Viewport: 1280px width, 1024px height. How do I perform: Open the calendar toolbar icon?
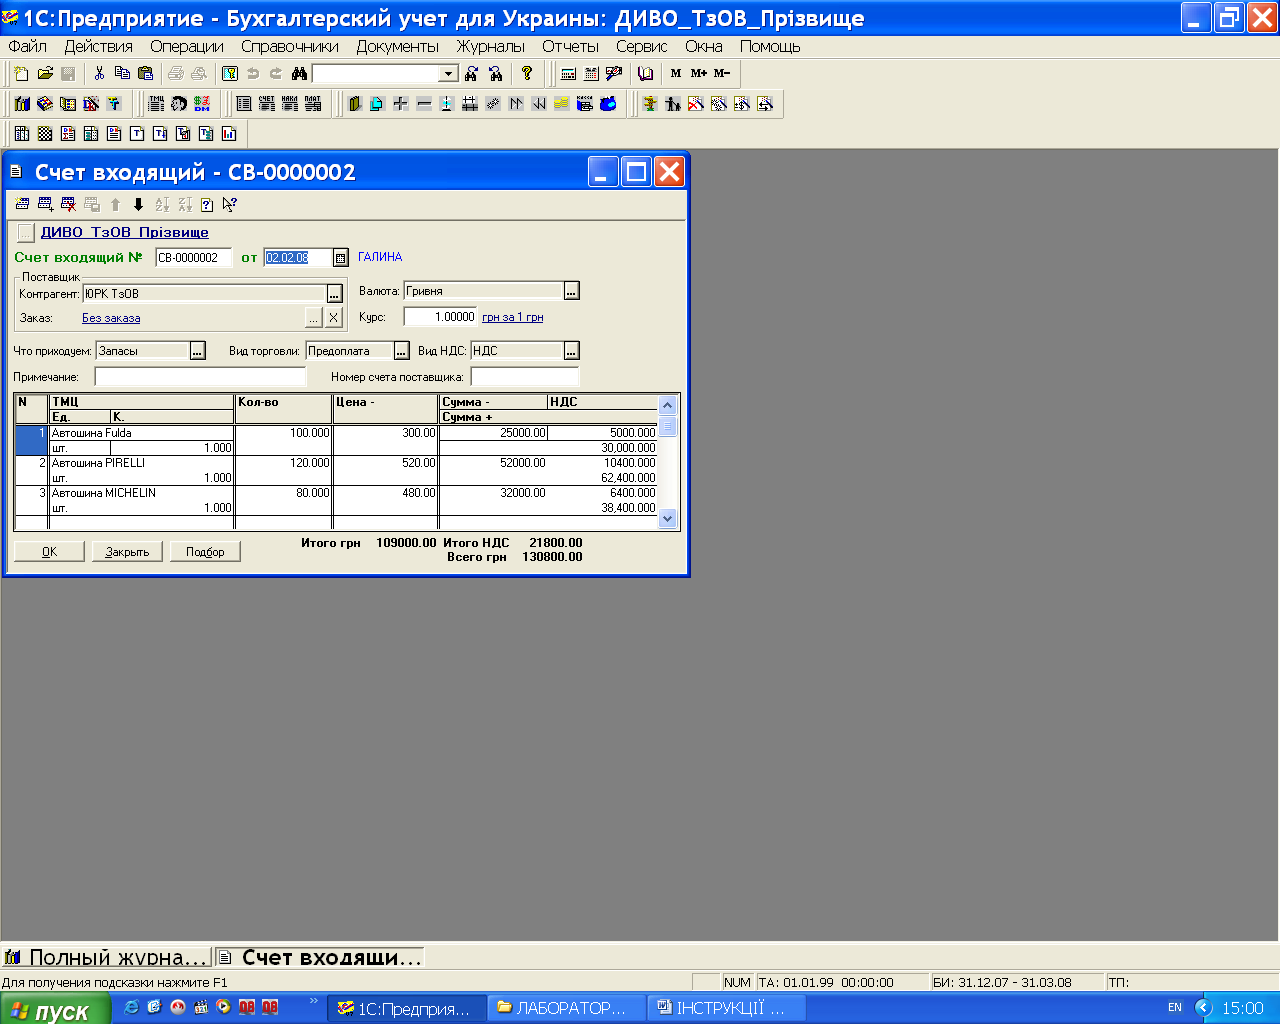click(x=591, y=73)
